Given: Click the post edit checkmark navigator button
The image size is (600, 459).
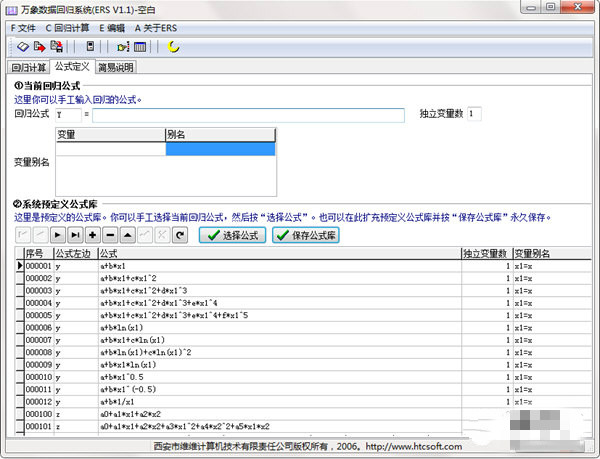Looking at the screenshot, I should point(145,235).
